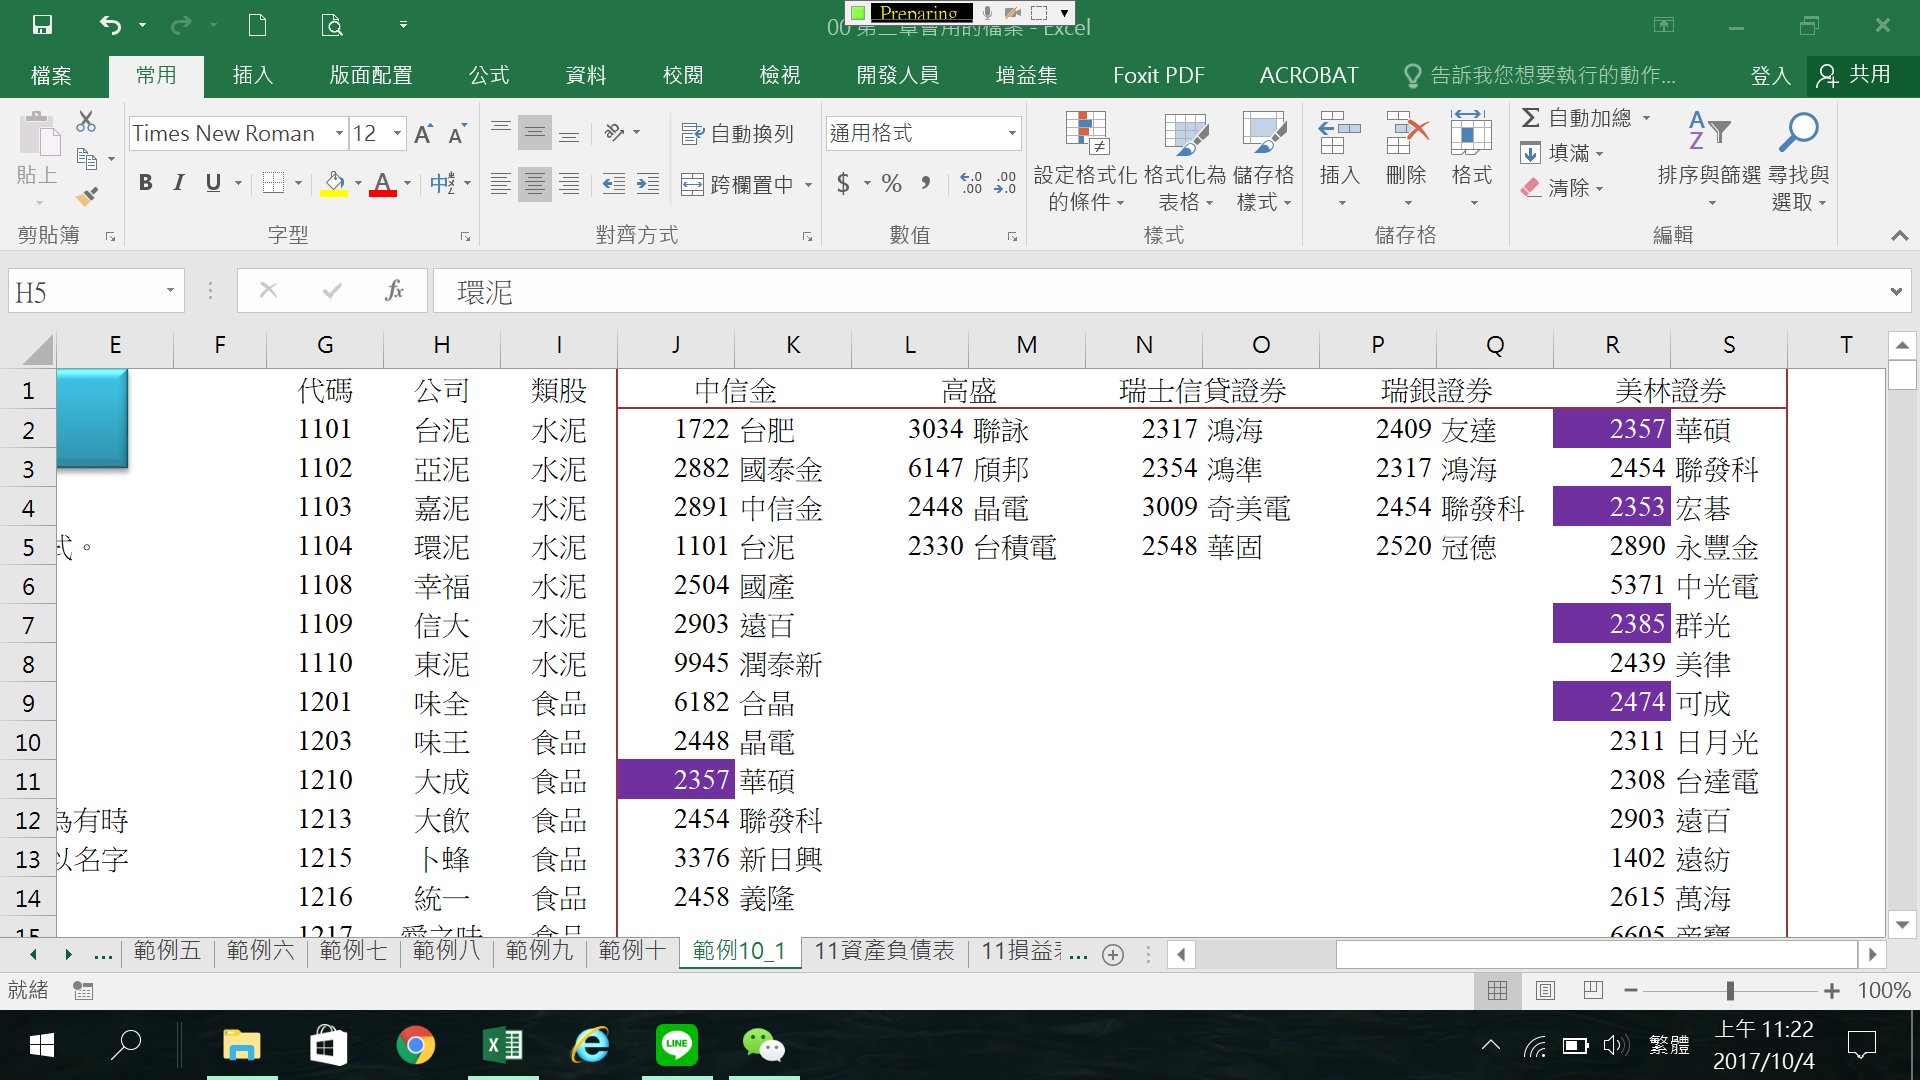Screen dimensions: 1920x1080
Task: Open Find and Select magnifier
Action: (x=1799, y=161)
